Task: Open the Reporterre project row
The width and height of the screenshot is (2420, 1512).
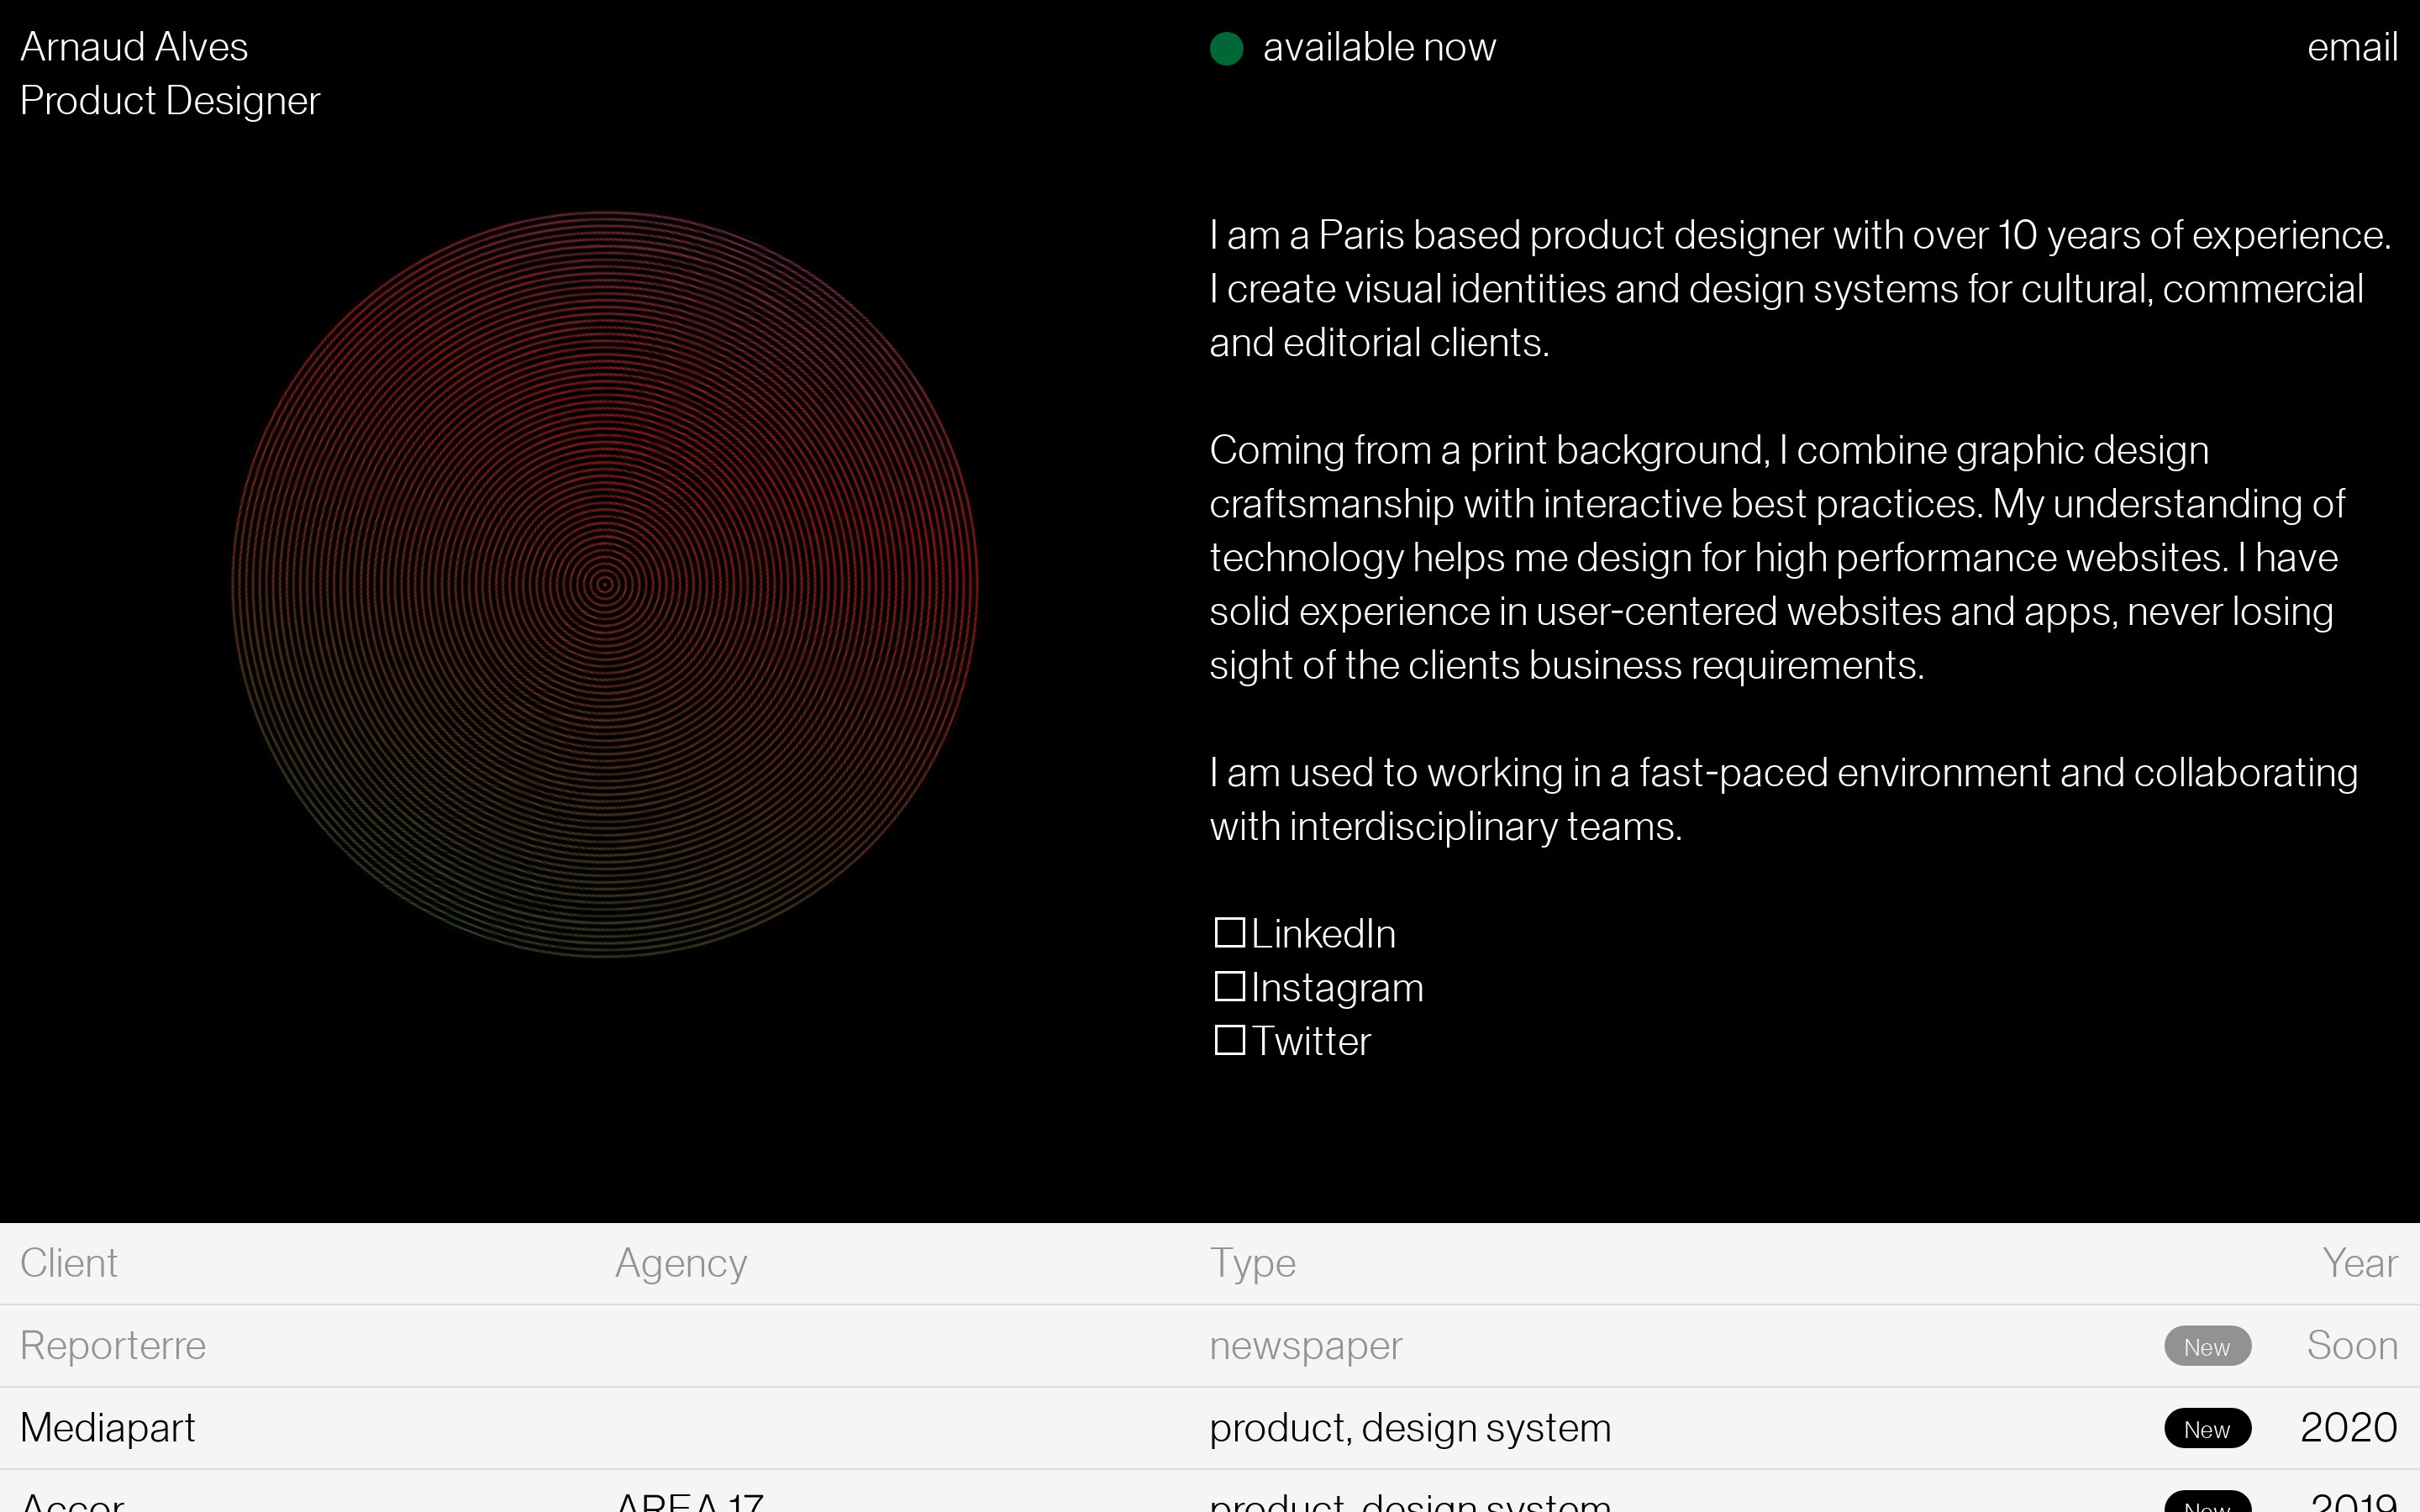Action: (x=113, y=1346)
